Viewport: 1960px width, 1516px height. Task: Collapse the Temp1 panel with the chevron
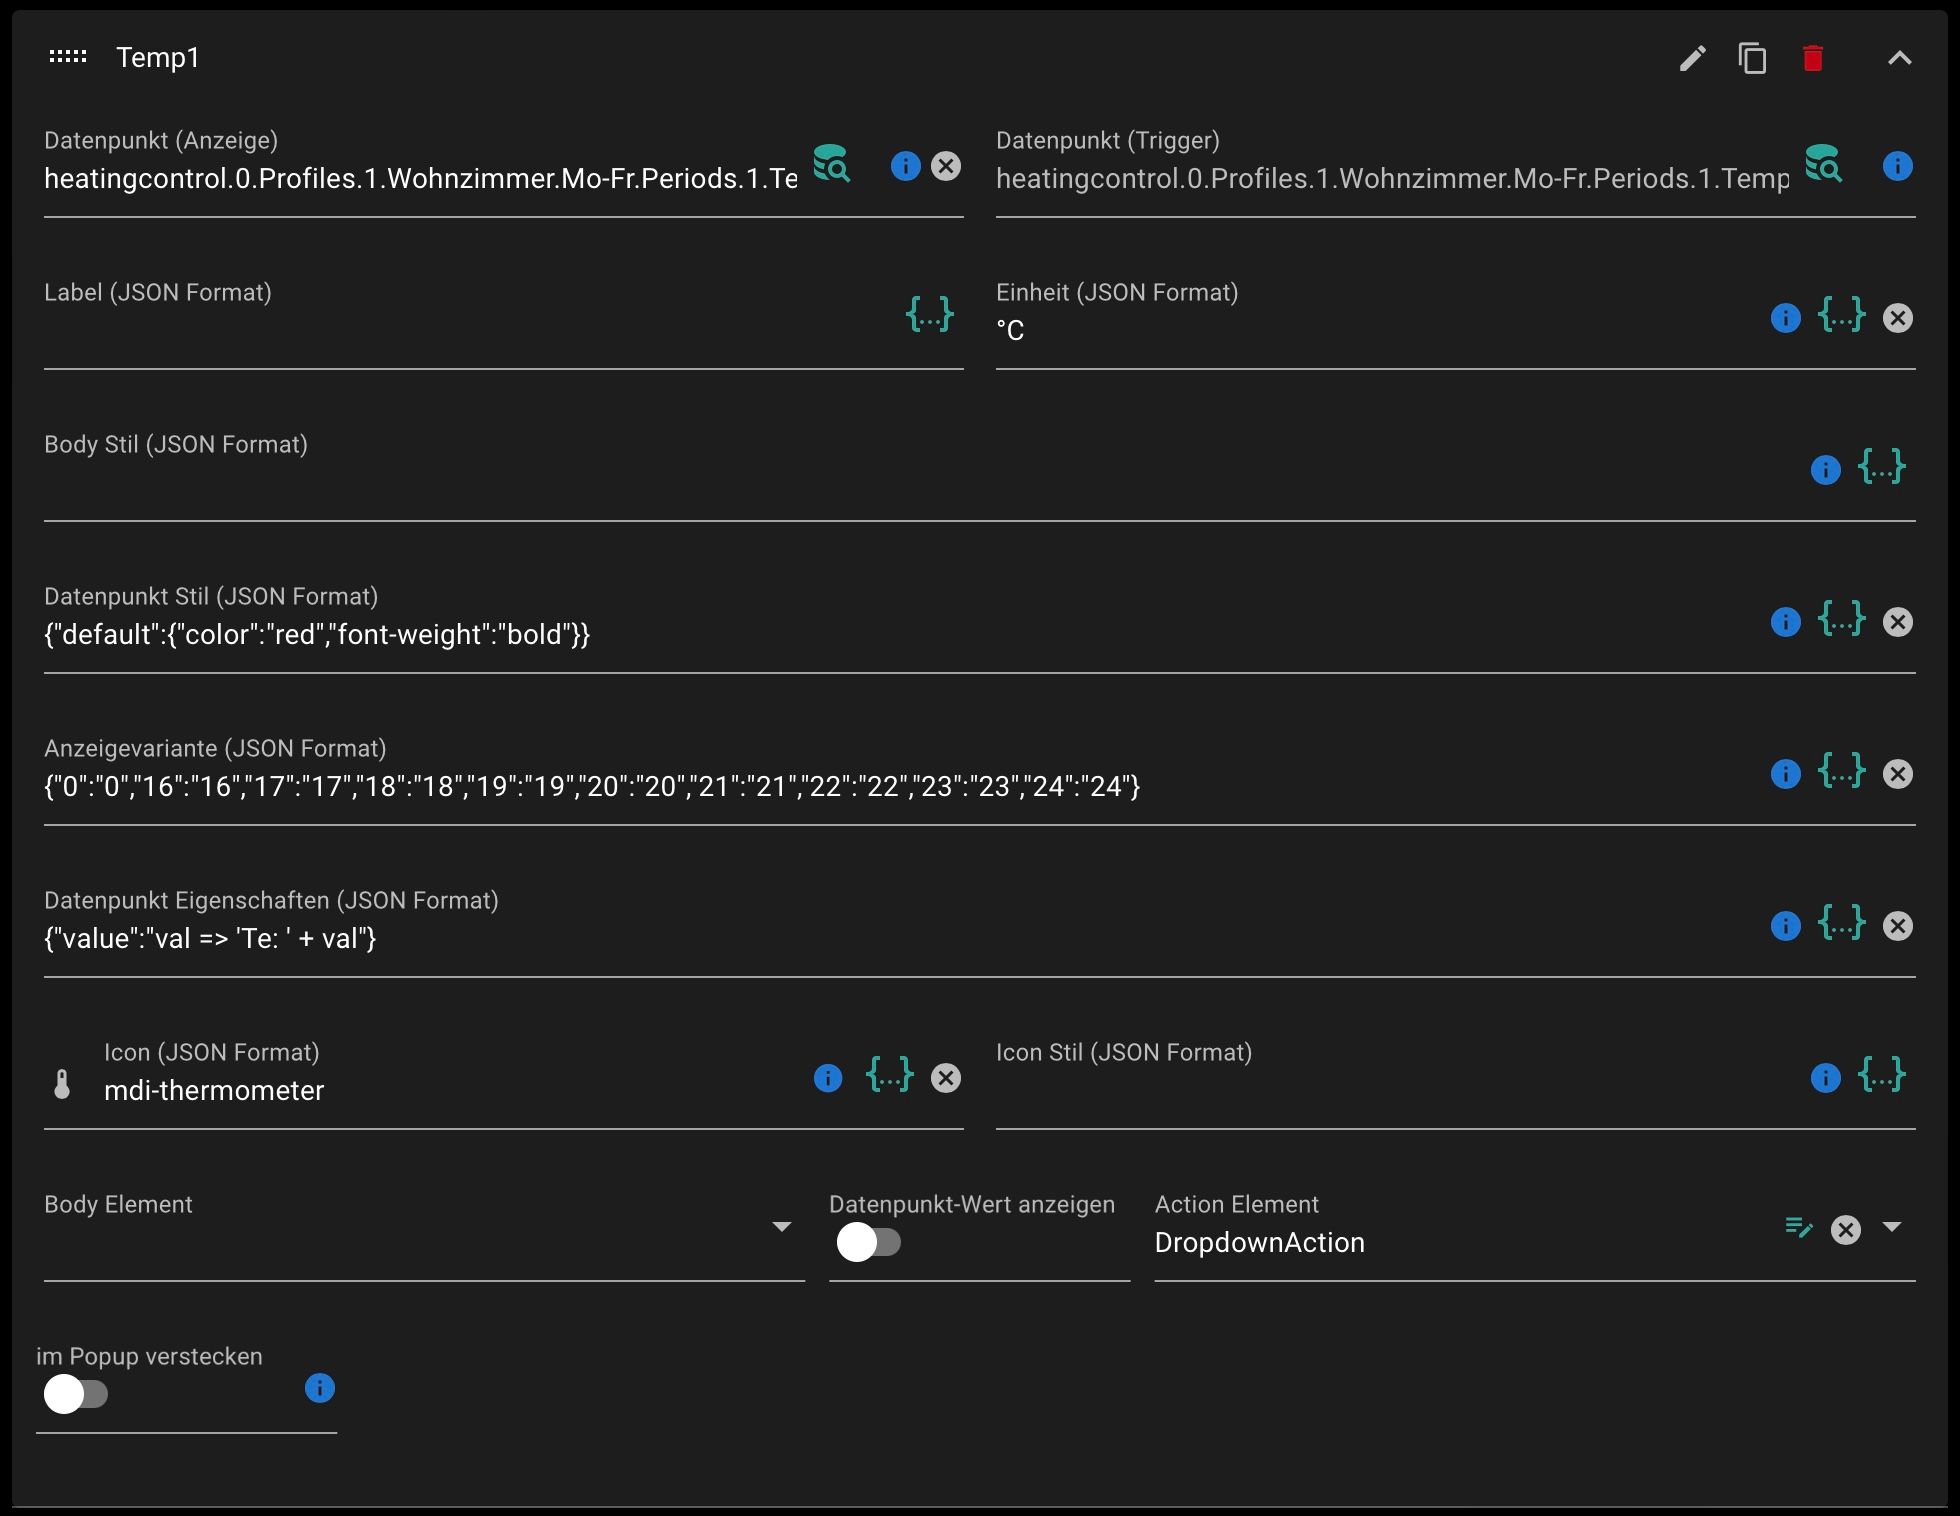point(1899,59)
